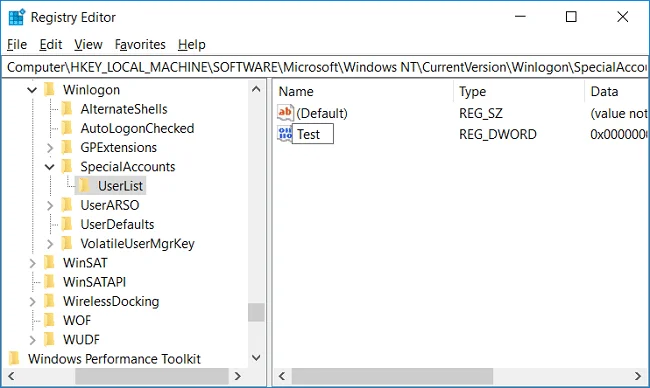
Task: Expand the VolatileUserMgrKey key
Action: [50, 244]
